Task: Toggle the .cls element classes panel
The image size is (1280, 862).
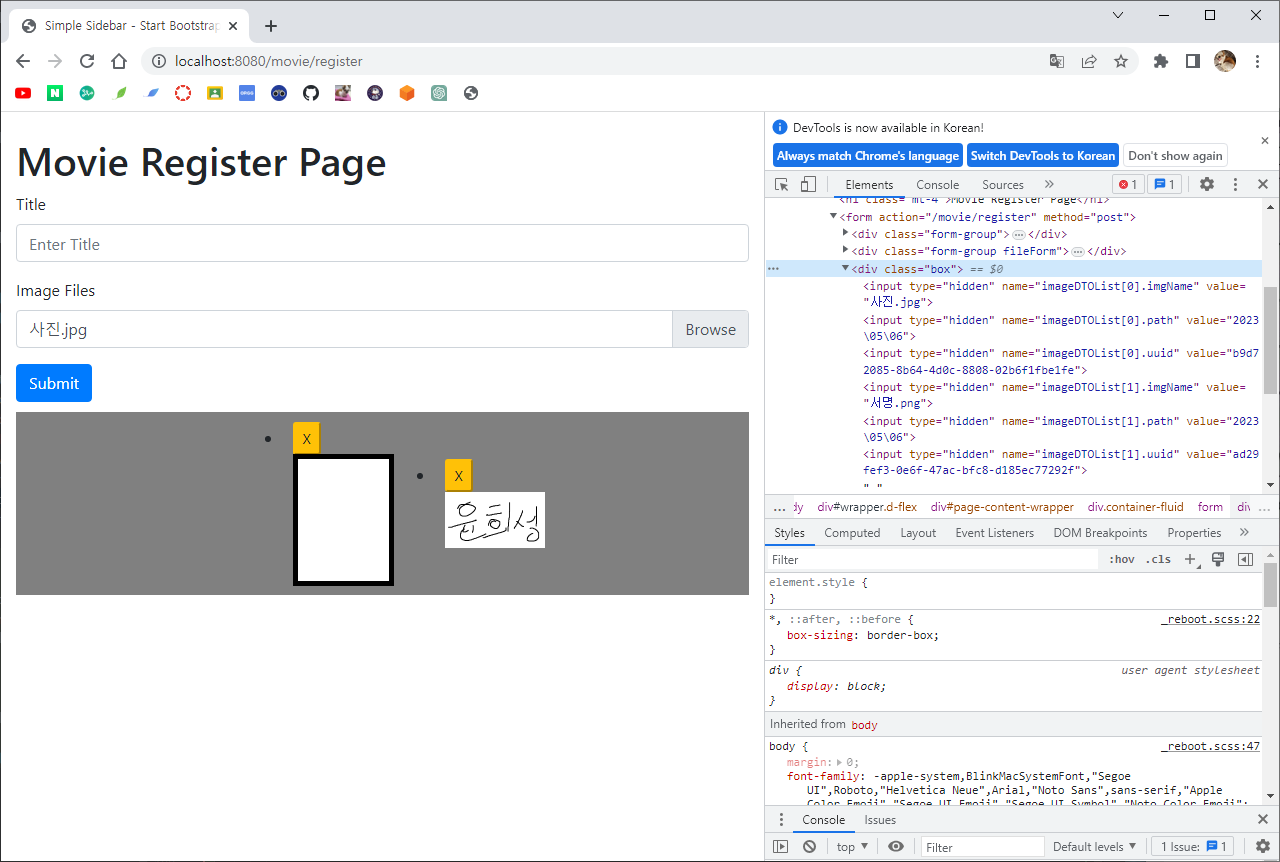Action: [1158, 559]
